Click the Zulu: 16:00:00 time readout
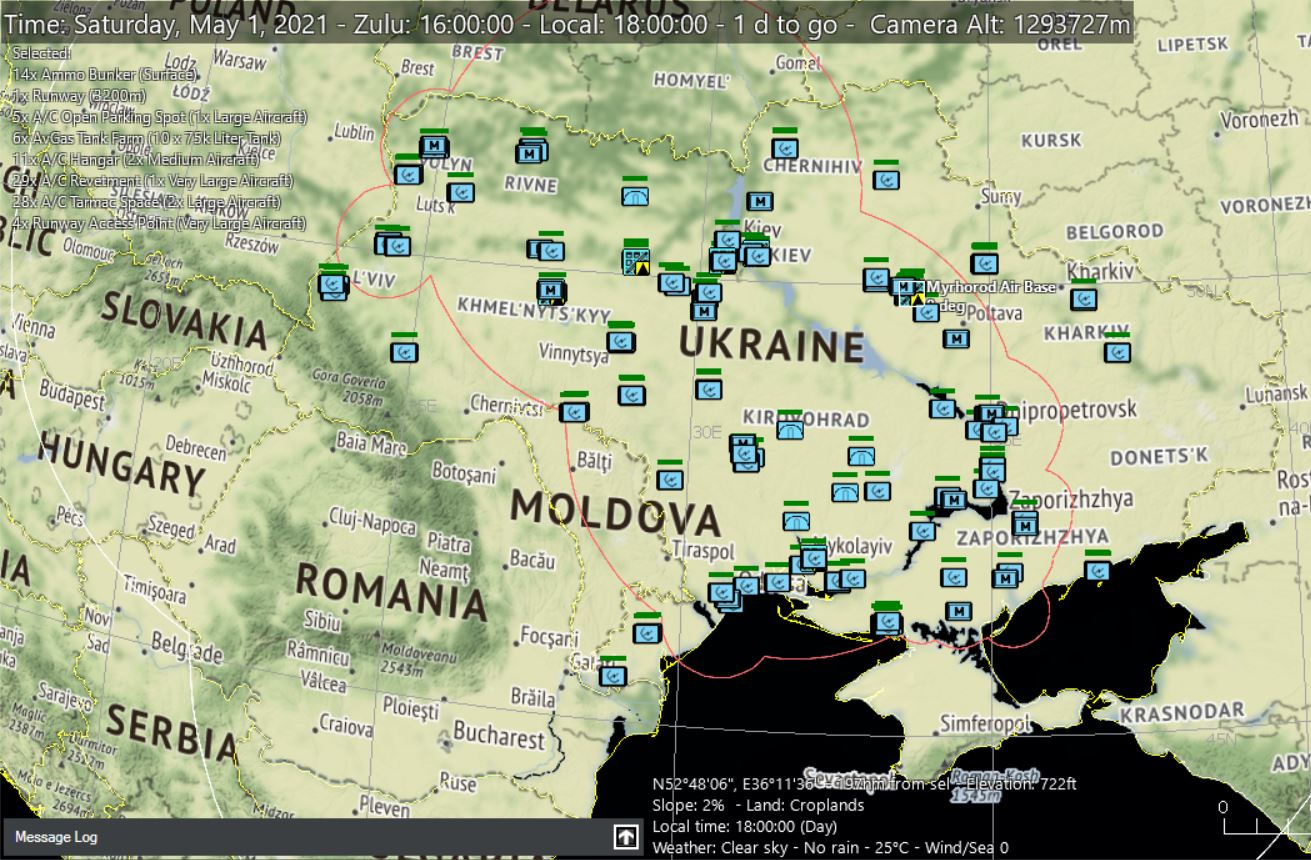This screenshot has height=860, width=1311. pos(437,25)
